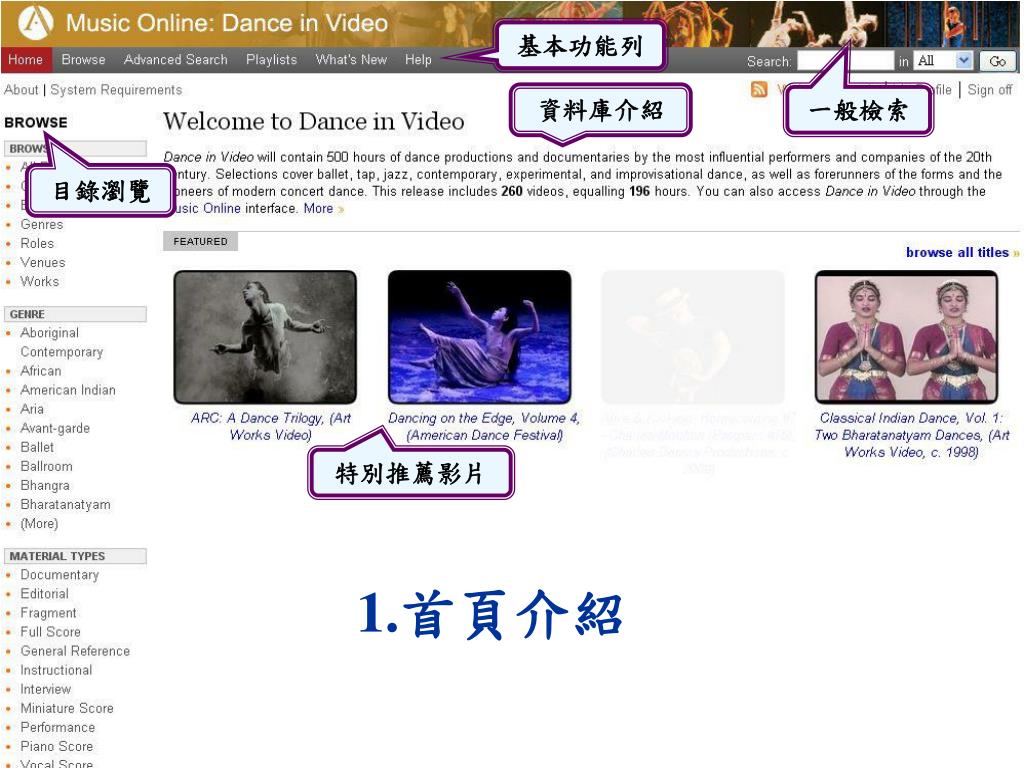The height and width of the screenshot is (768, 1024).
Task: Open Advanced Search
Action: 176,59
